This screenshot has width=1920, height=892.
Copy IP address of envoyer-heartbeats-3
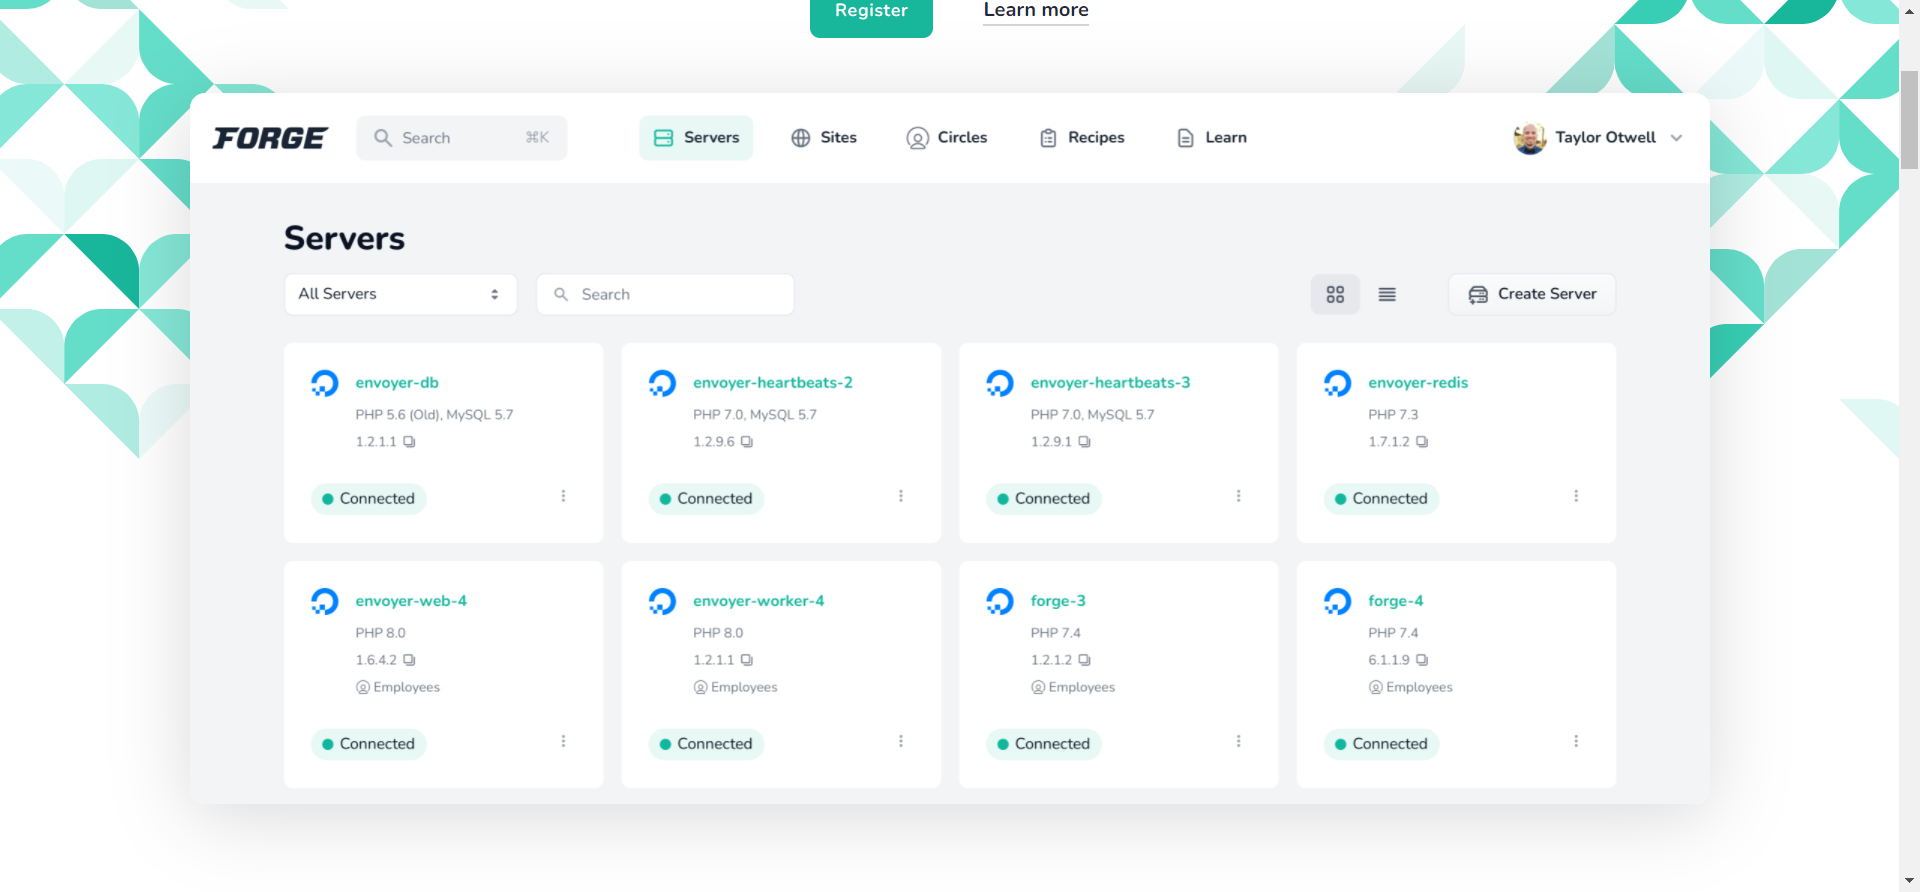1084,442
